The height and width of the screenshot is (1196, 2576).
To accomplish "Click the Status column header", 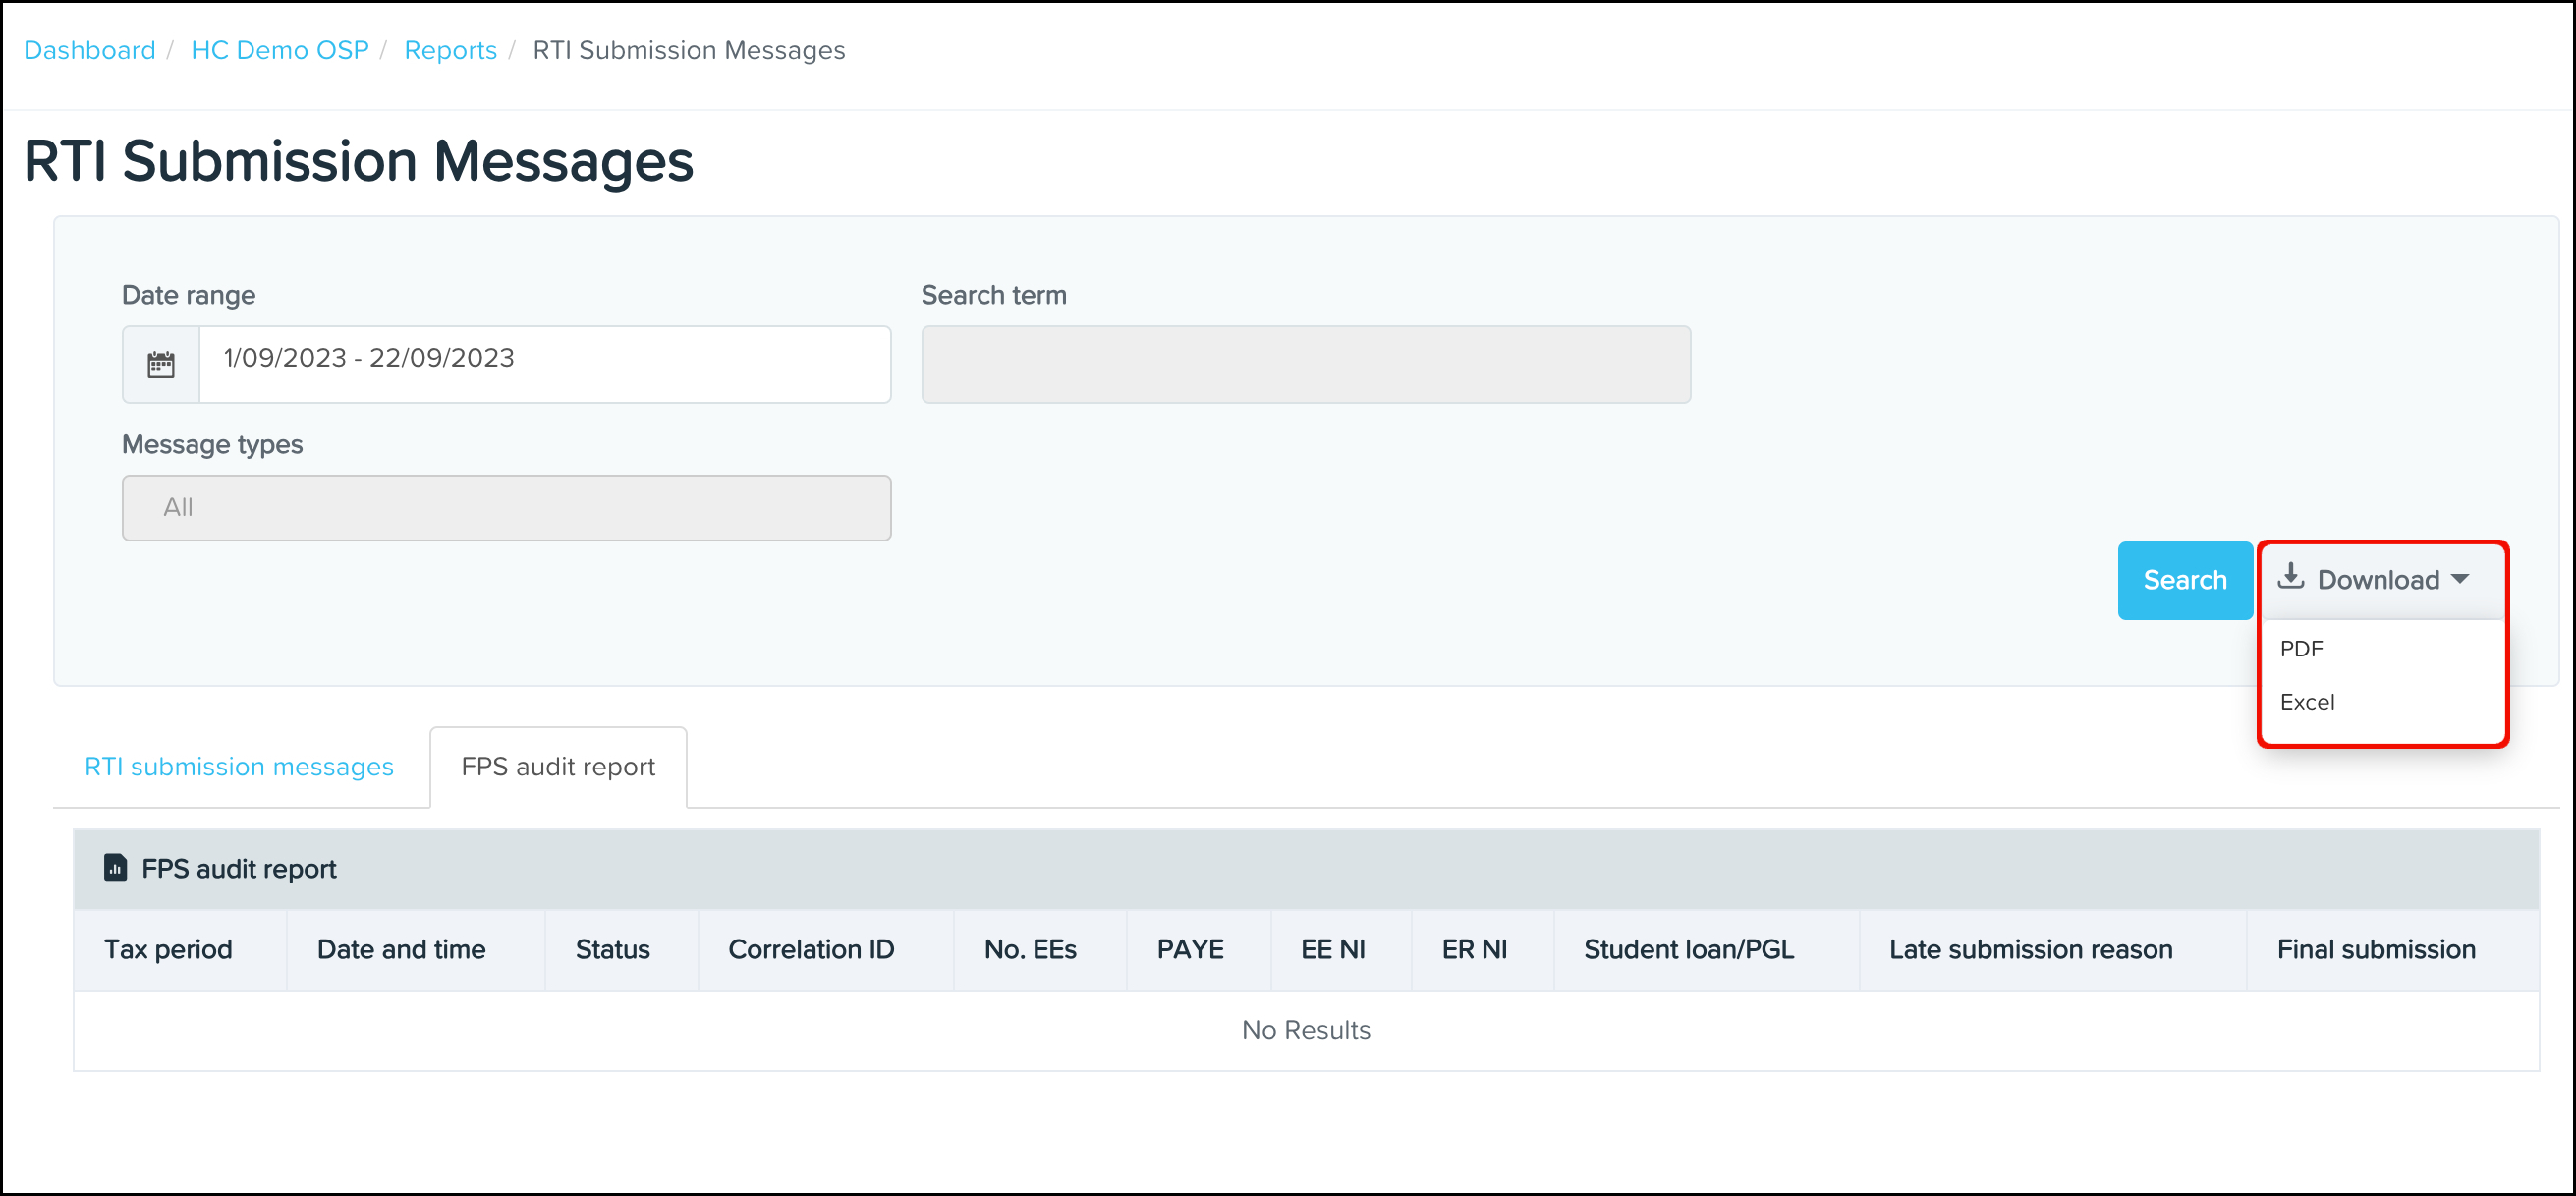I will click(x=611, y=949).
